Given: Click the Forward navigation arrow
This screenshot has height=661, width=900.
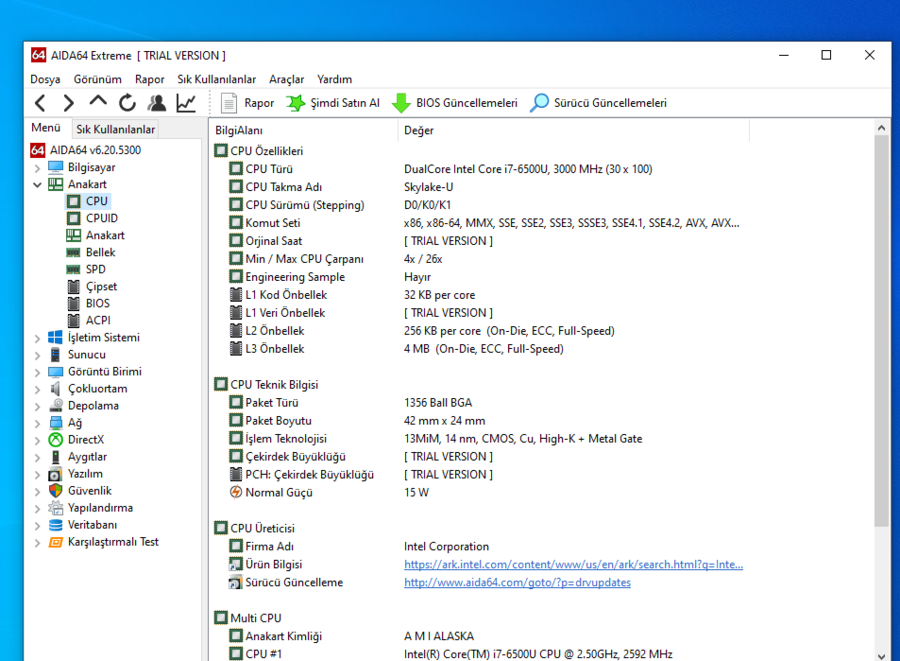Looking at the screenshot, I should pyautogui.click(x=68, y=103).
